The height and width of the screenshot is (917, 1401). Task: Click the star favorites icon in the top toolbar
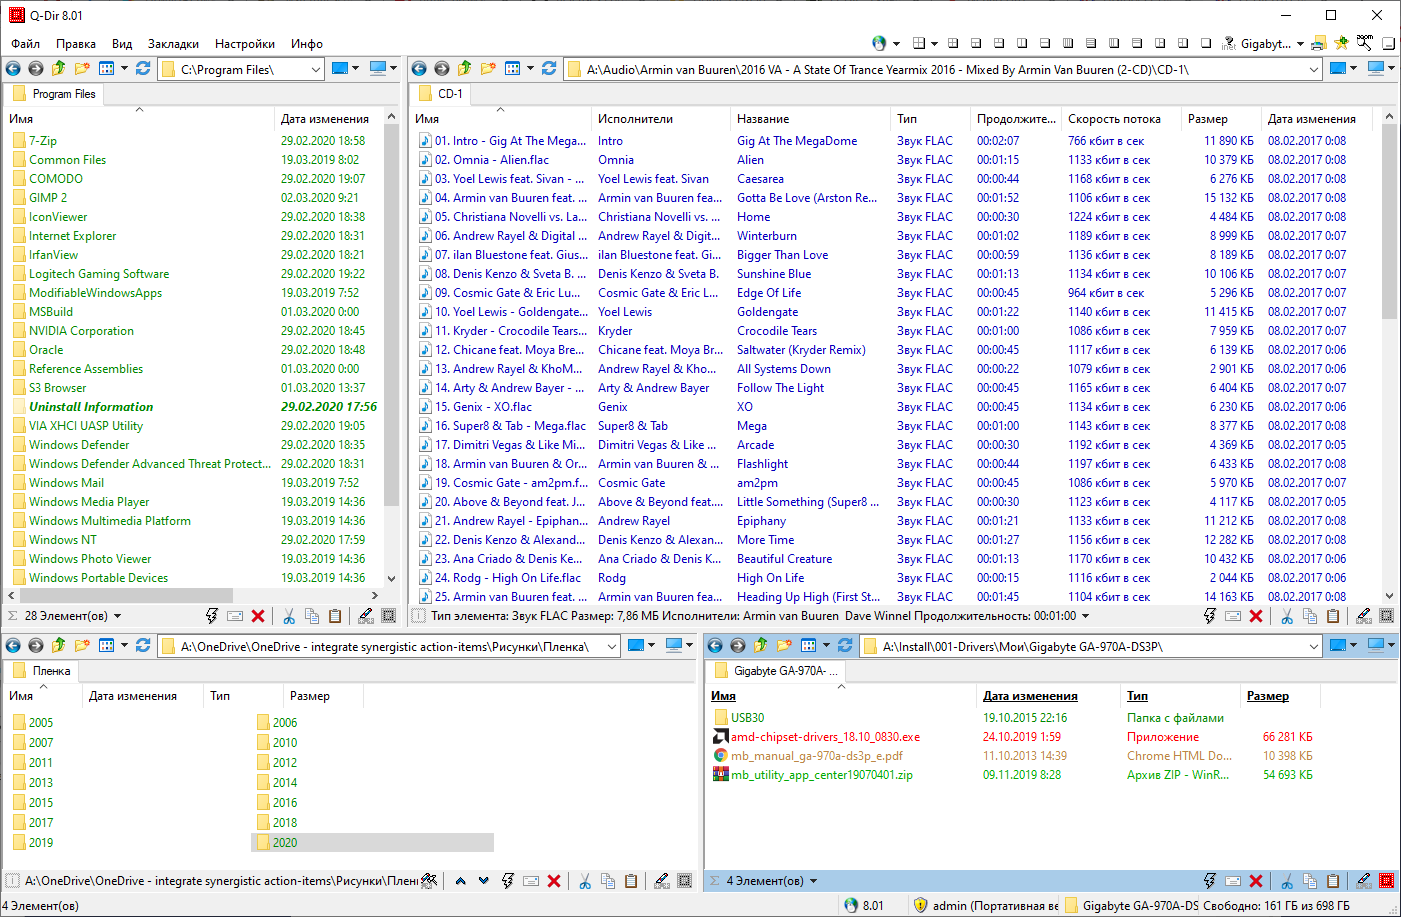point(1341,43)
